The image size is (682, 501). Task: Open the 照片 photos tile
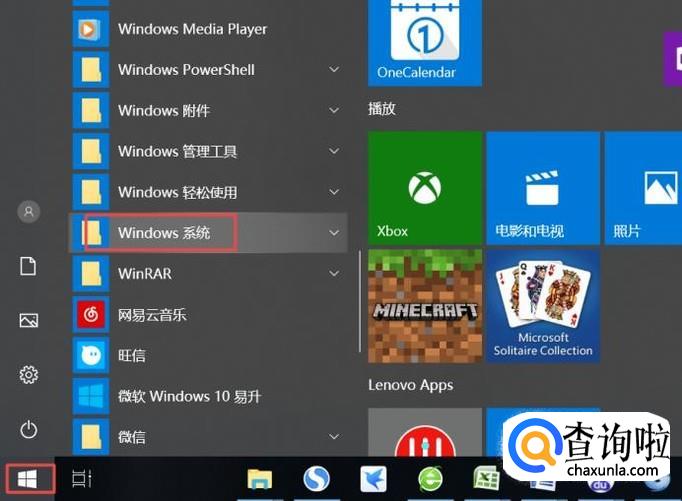tap(645, 188)
